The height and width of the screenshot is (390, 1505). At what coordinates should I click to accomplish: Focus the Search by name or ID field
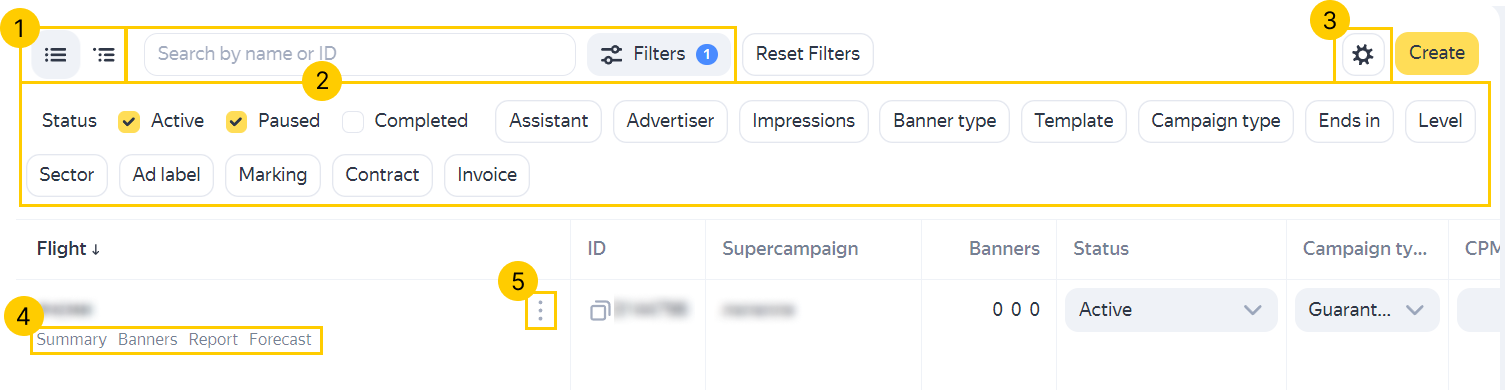360,54
